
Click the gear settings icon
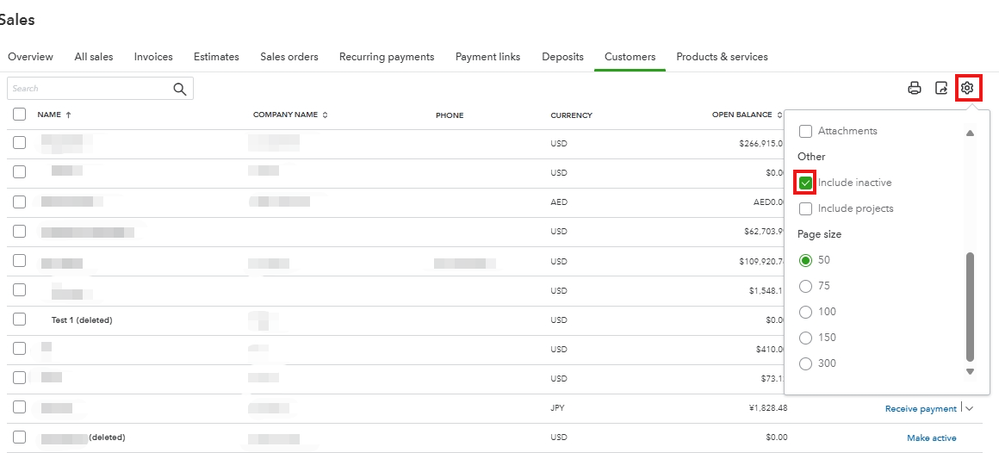[x=967, y=88]
